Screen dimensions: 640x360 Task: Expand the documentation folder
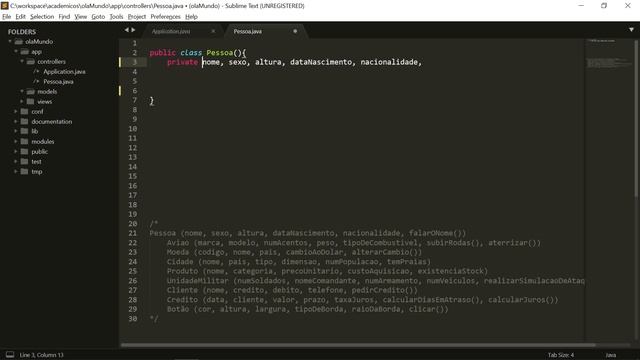point(16,121)
